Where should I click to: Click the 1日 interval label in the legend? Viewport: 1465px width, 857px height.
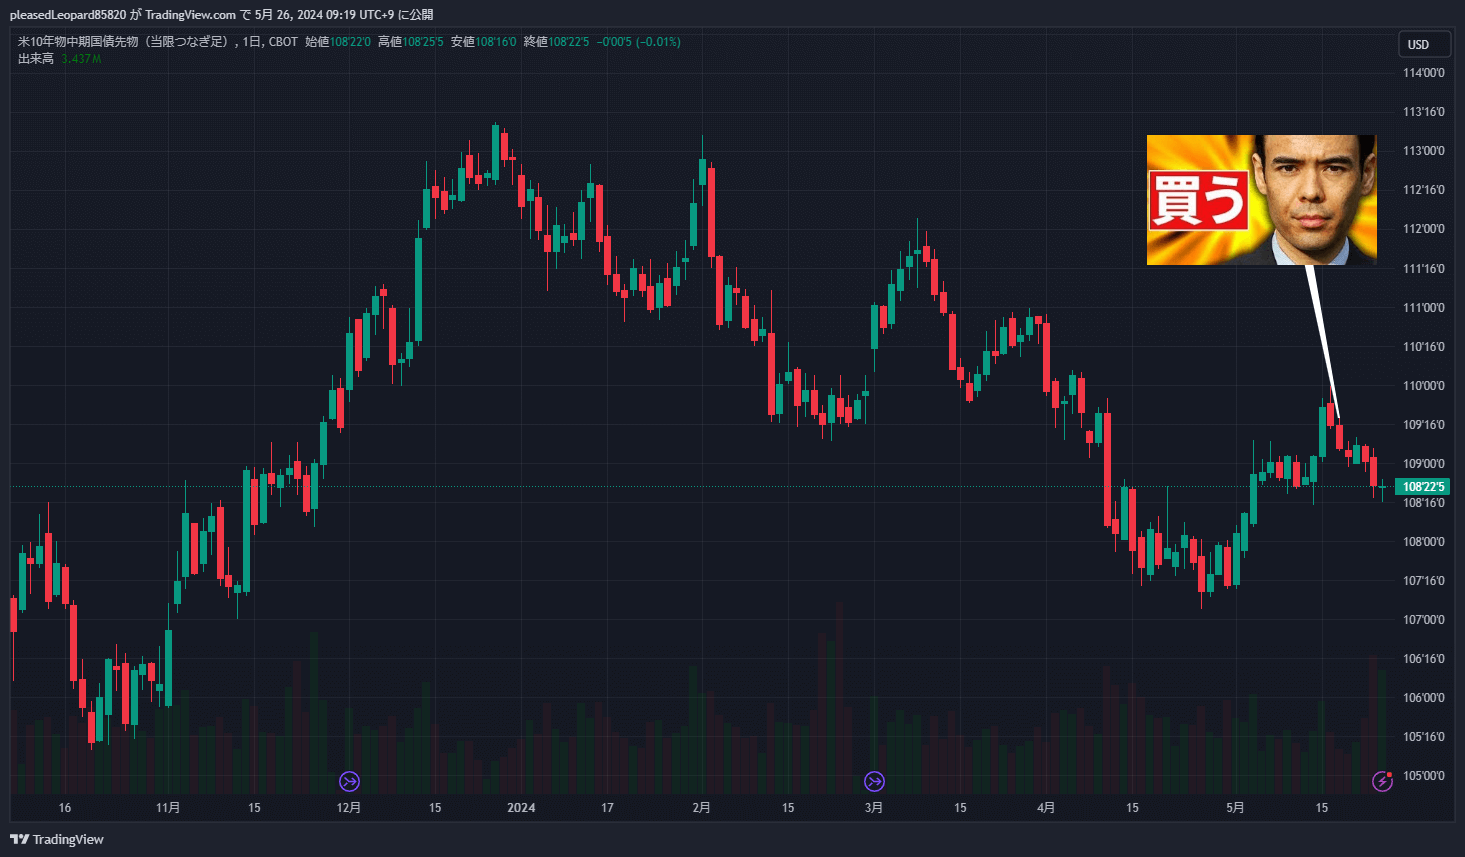[251, 42]
